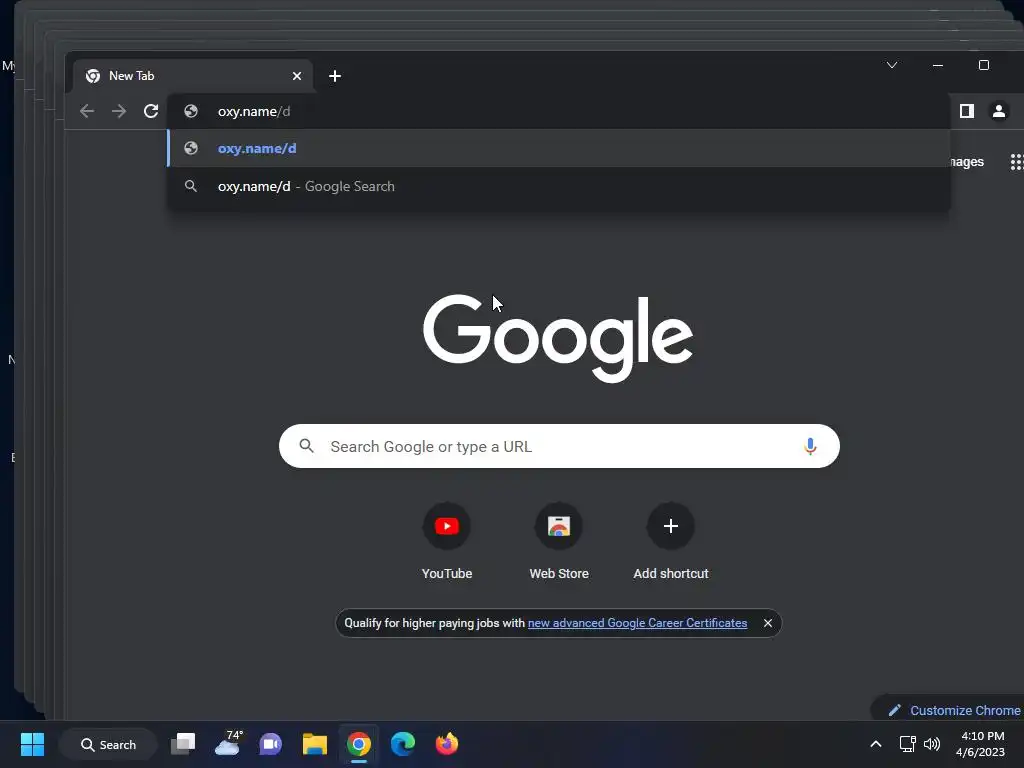Screen dimensions: 1024x768
Task: Open the volume control in the tray
Action: (x=932, y=744)
